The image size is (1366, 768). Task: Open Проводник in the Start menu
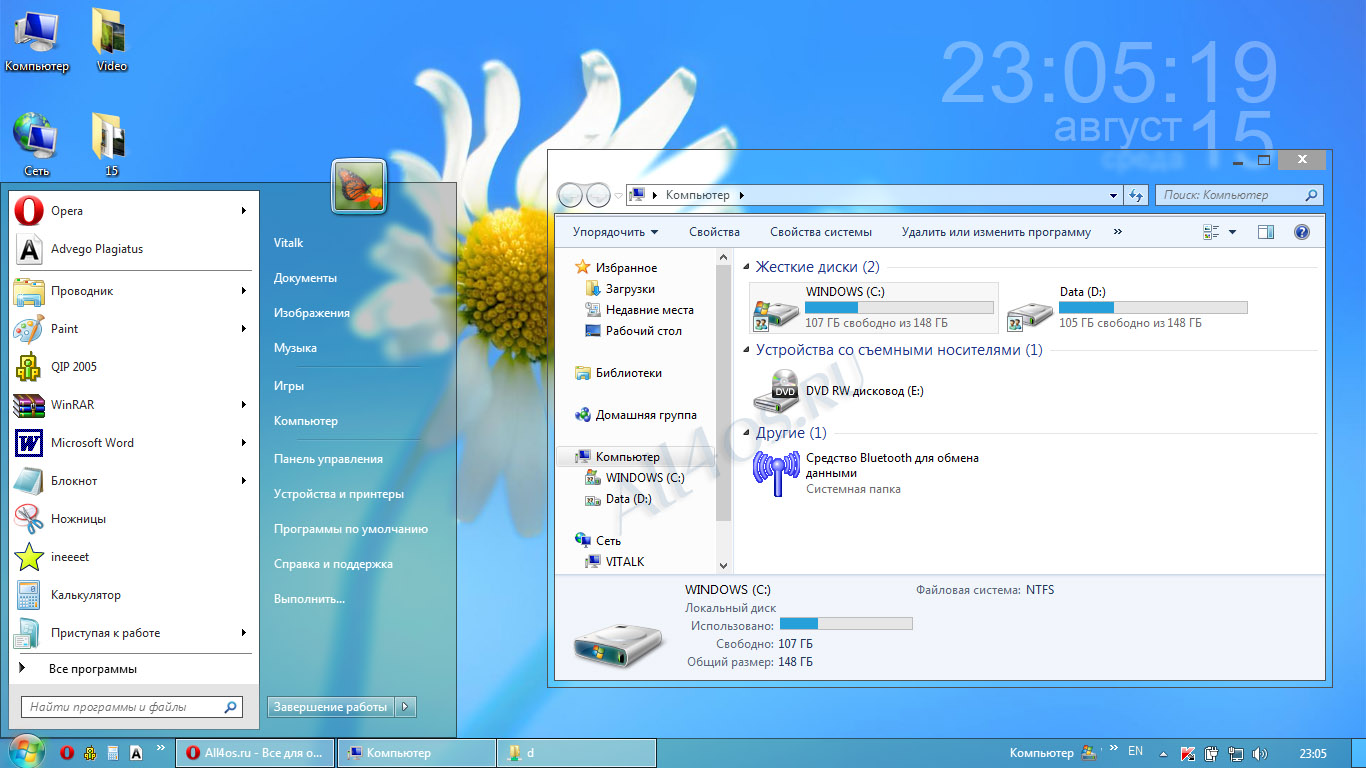tap(134, 291)
